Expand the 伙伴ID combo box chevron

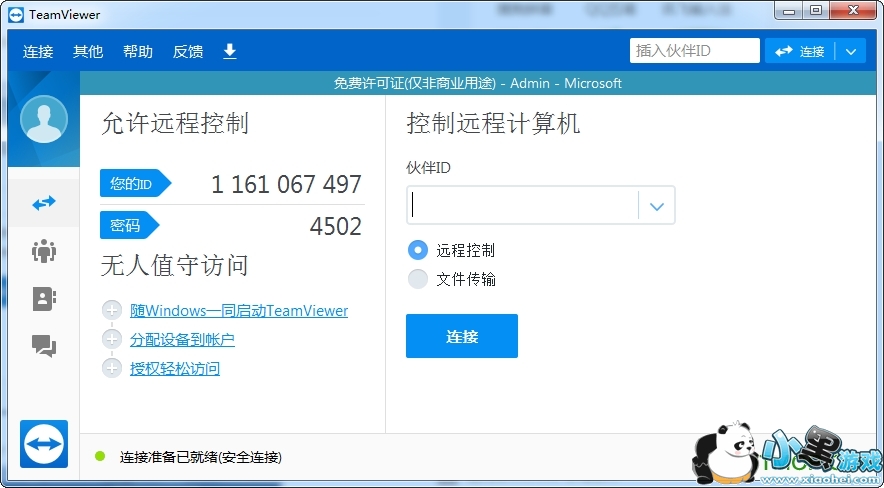point(657,206)
